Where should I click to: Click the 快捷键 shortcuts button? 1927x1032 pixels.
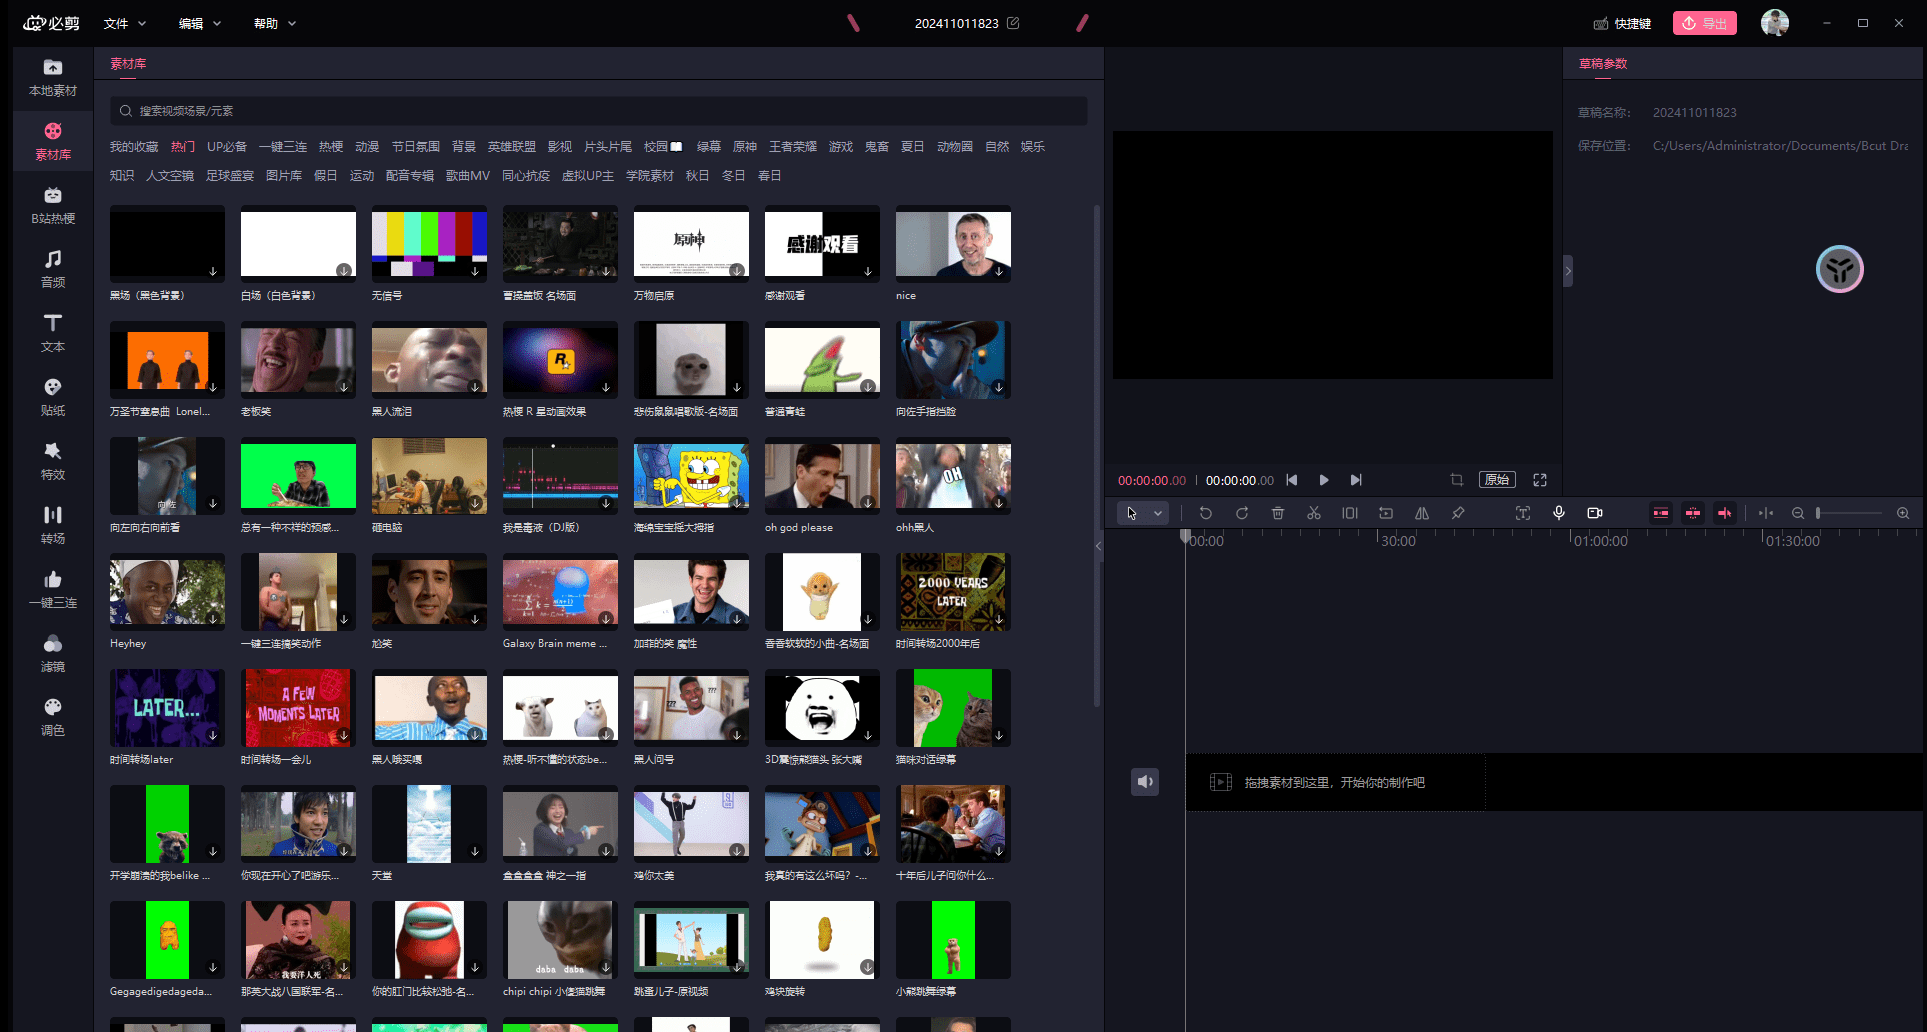click(x=1622, y=23)
